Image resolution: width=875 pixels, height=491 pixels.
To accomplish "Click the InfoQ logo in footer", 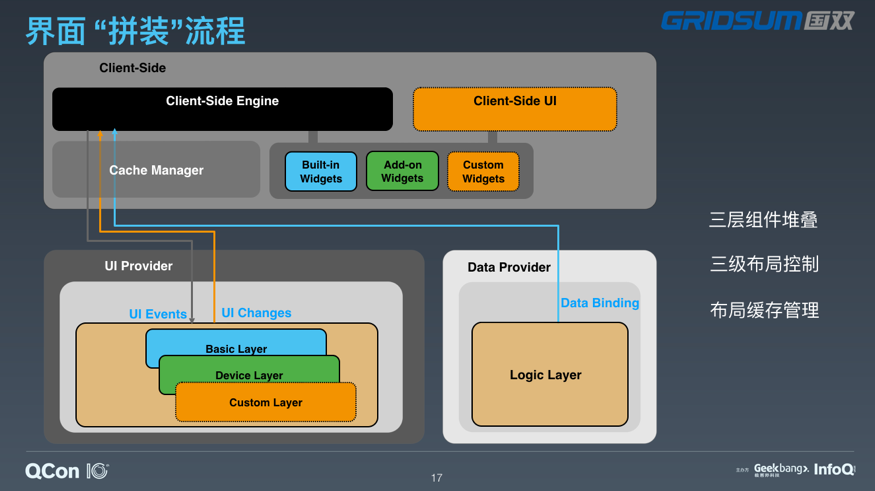I will point(834,469).
